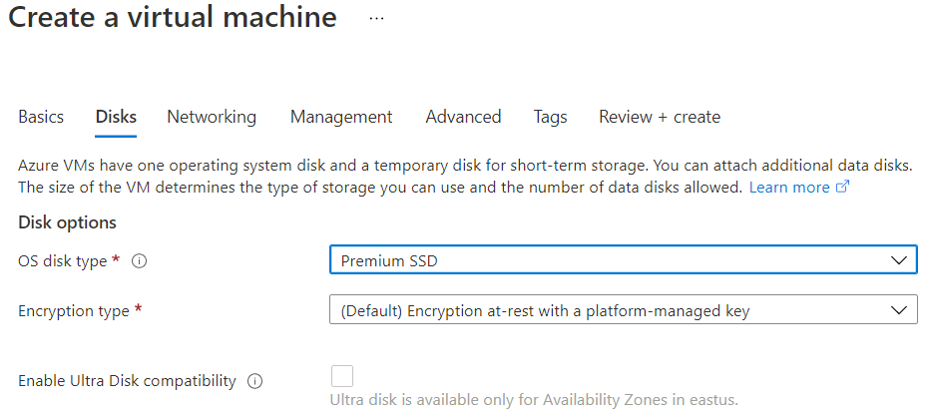Click the Create a virtual machine title
This screenshot has height=418, width=936.
pos(173,17)
